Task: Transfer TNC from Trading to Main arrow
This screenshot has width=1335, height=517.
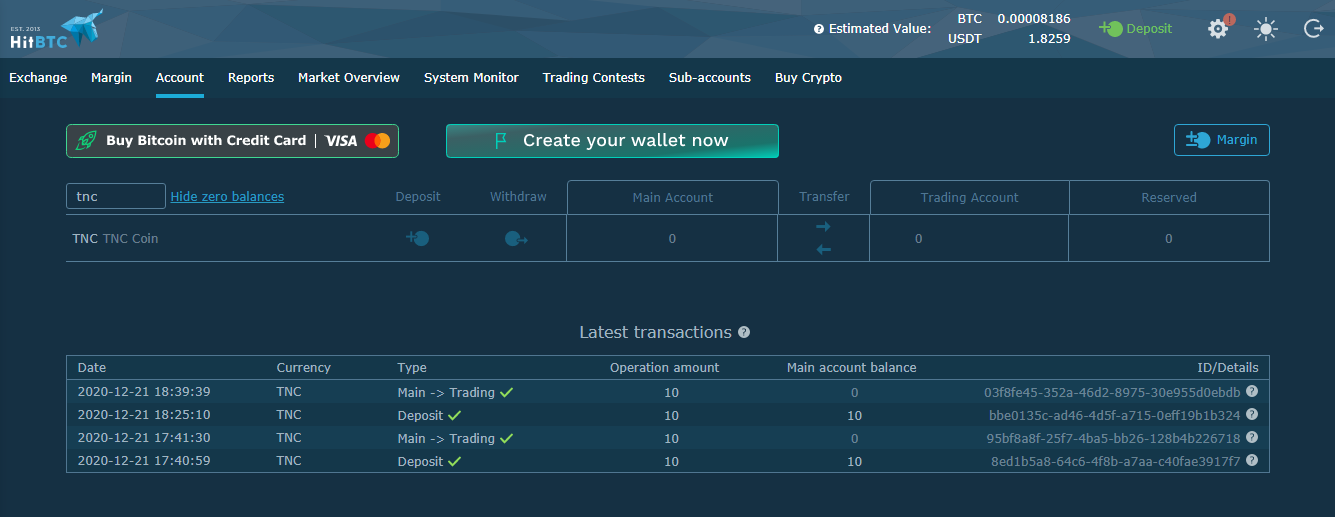Action: point(823,249)
